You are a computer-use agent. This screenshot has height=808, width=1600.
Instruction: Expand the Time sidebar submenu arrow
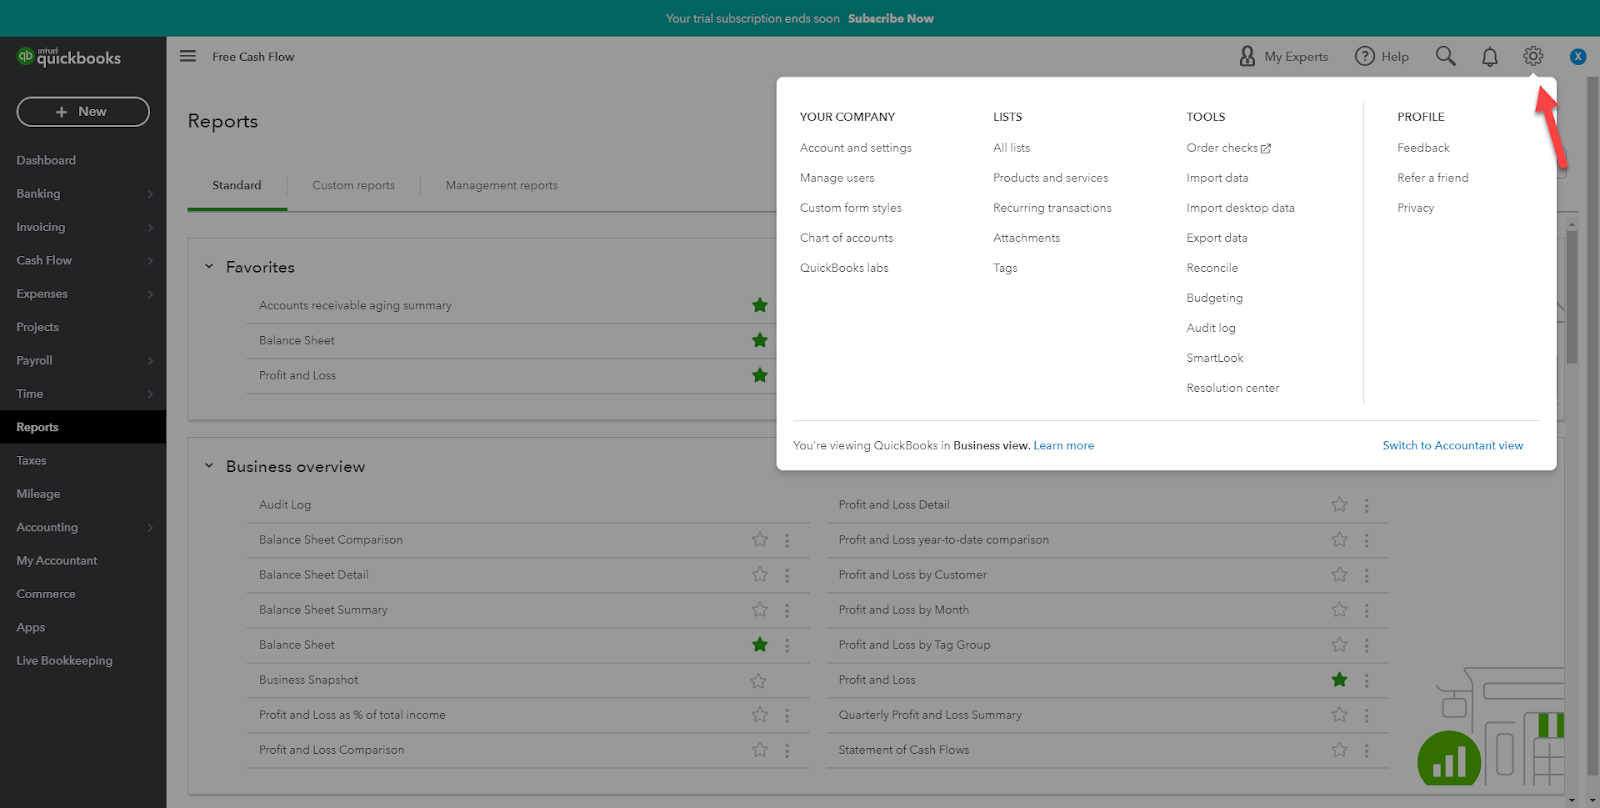click(x=150, y=394)
